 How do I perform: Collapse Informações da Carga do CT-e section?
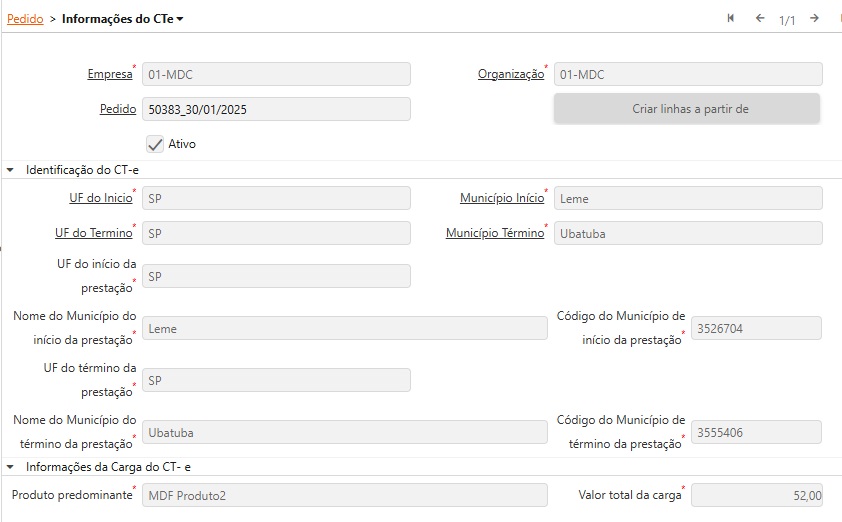point(10,466)
